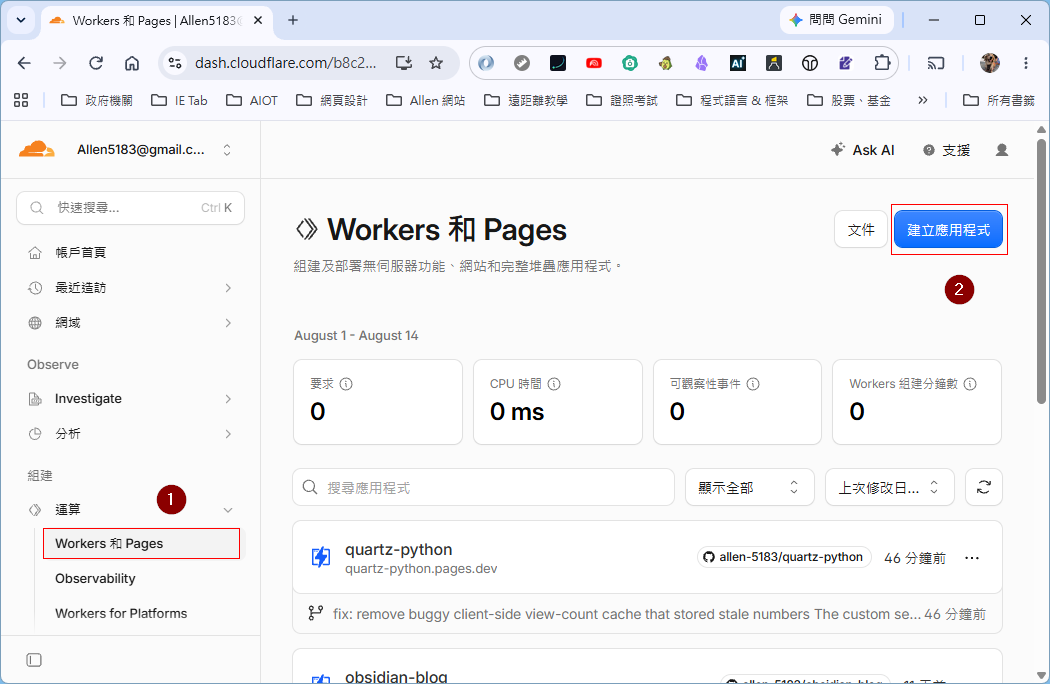This screenshot has height=684, width=1050.
Task: Open the obsidian-blog project
Action: pyautogui.click(x=396, y=677)
